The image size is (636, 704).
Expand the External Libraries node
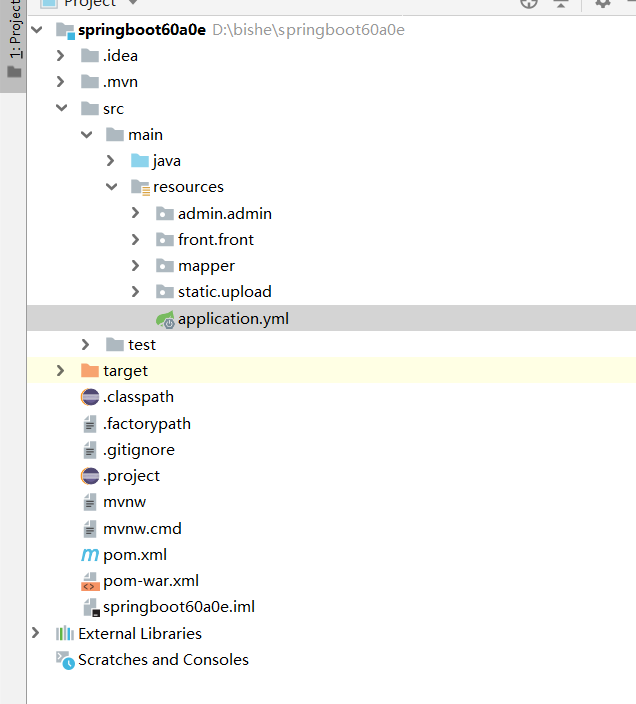(36, 633)
